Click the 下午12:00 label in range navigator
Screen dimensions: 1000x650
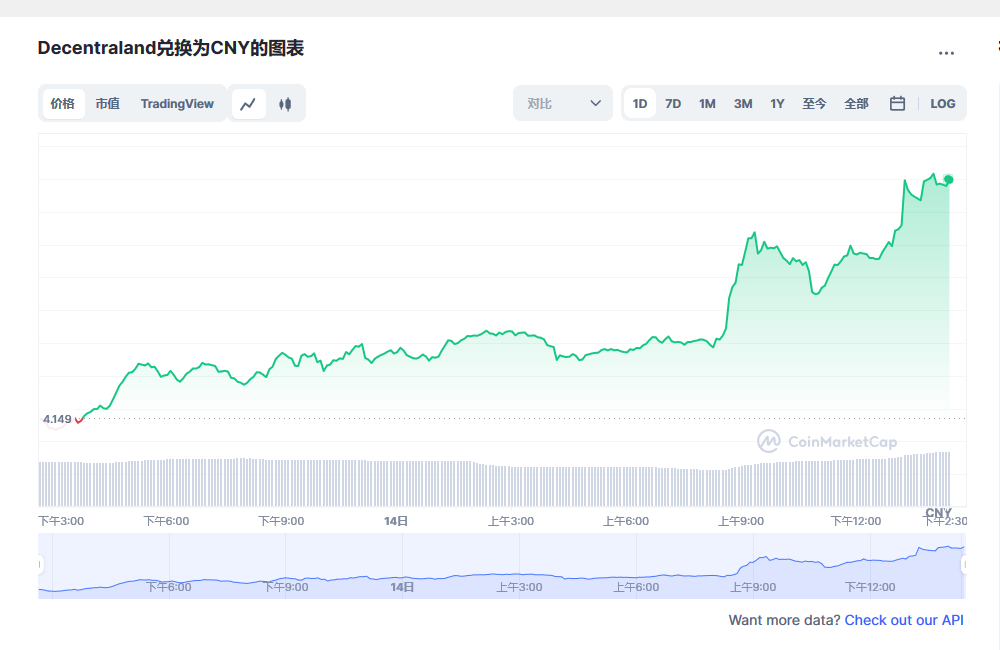[870, 587]
